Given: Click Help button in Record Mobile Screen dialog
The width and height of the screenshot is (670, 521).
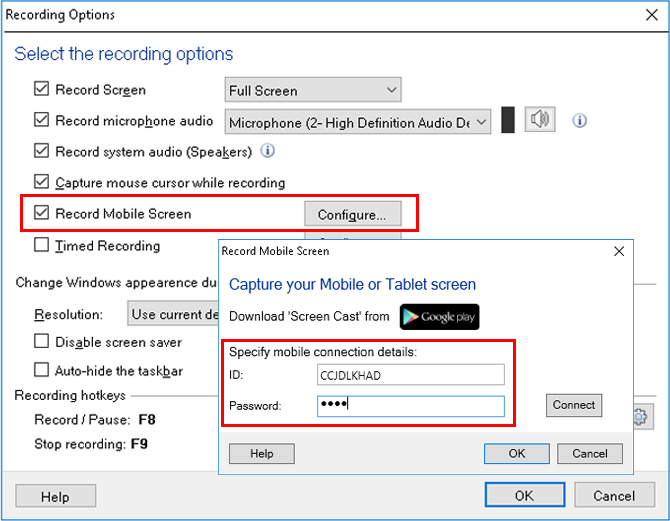Looking at the screenshot, I should 262,453.
